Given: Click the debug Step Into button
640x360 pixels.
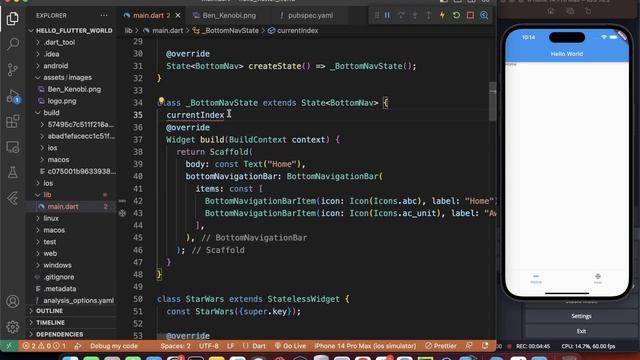Looking at the screenshot, I should tap(415, 16).
